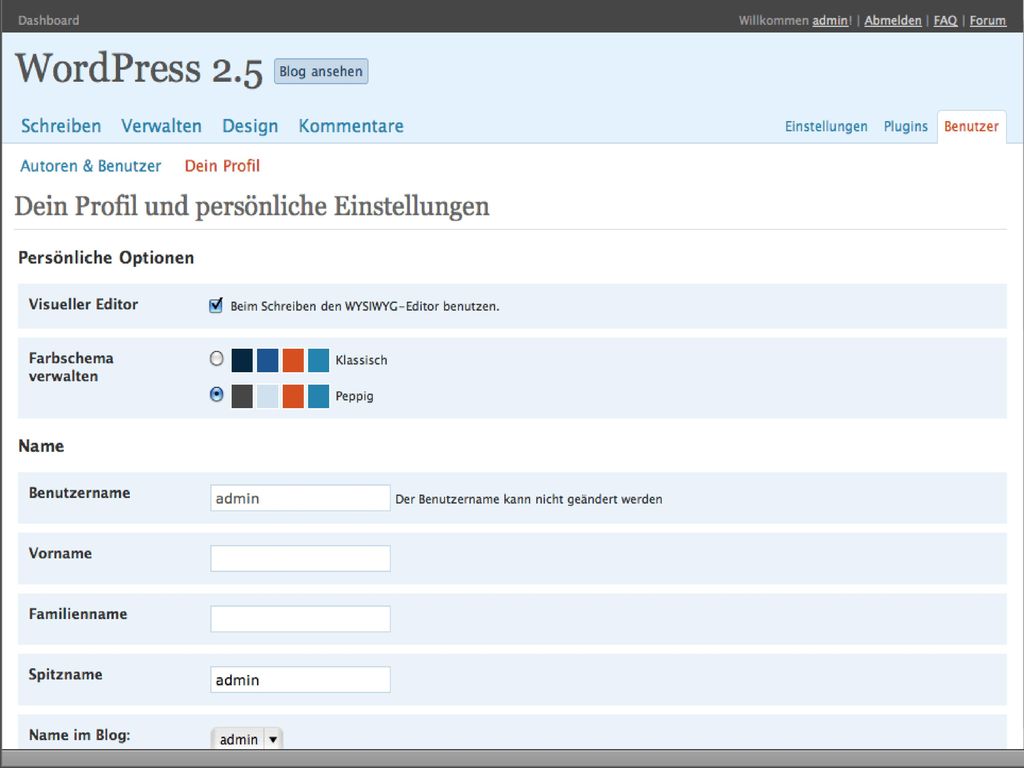1024x768 pixels.
Task: Click the Visueller Editor label
Action: pos(84,304)
